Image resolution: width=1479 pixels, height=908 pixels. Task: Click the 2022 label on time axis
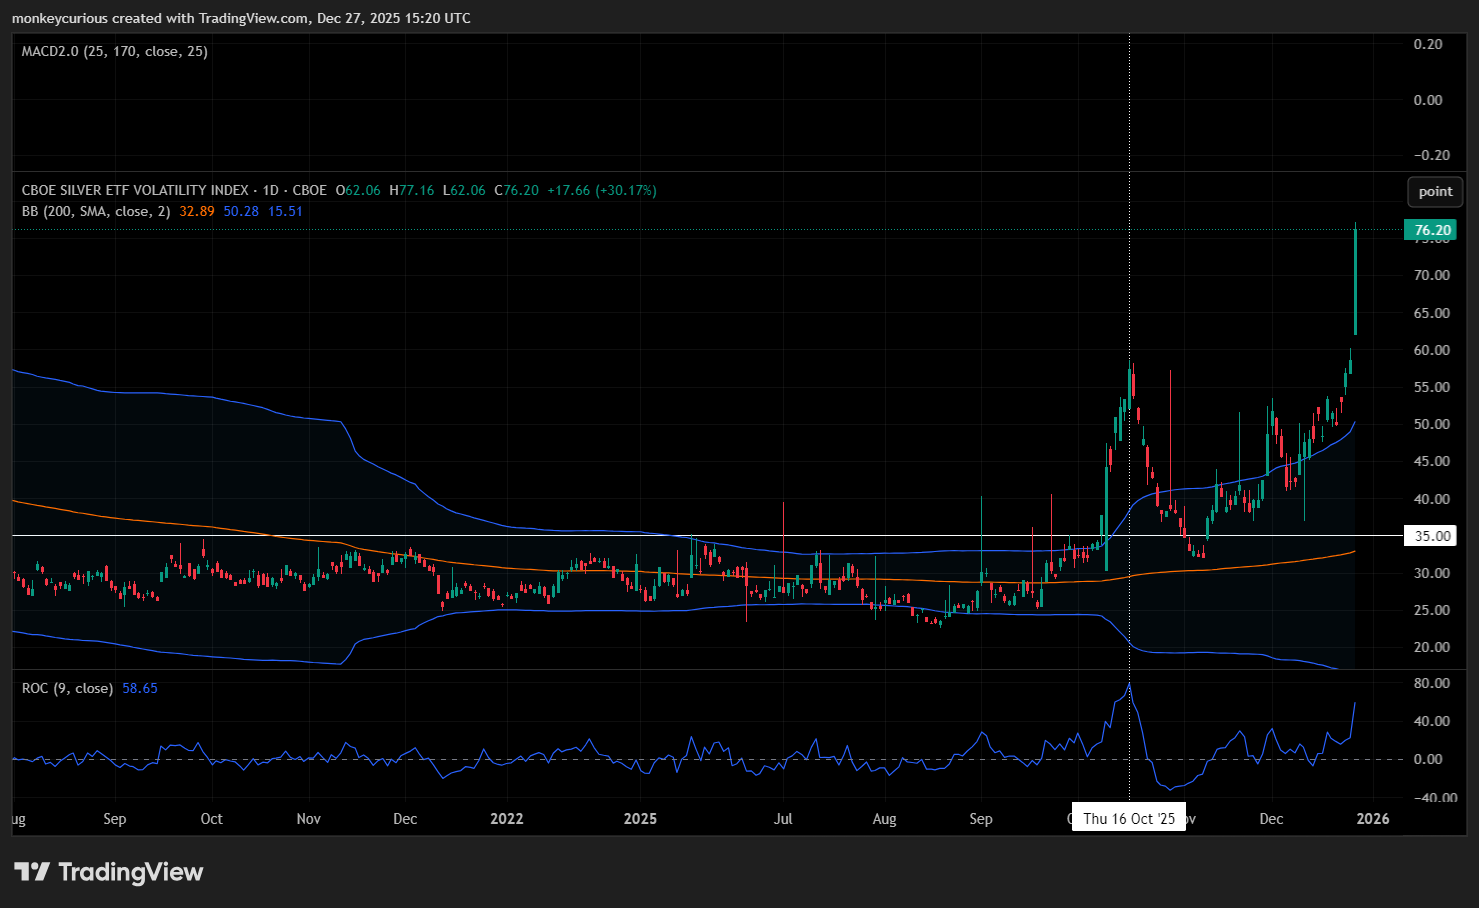506,818
